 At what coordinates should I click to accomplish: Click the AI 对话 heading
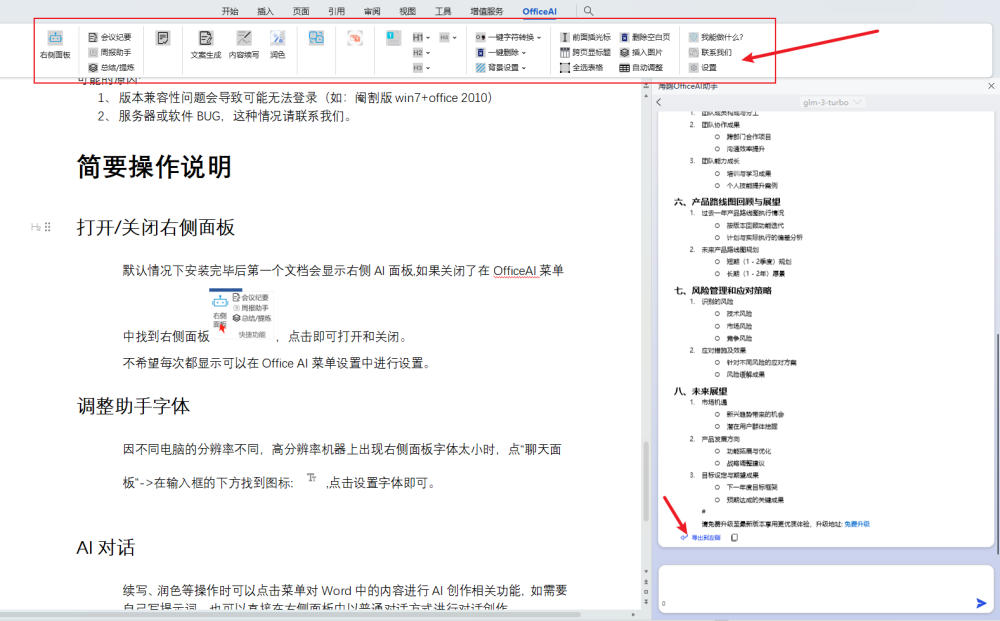105,548
